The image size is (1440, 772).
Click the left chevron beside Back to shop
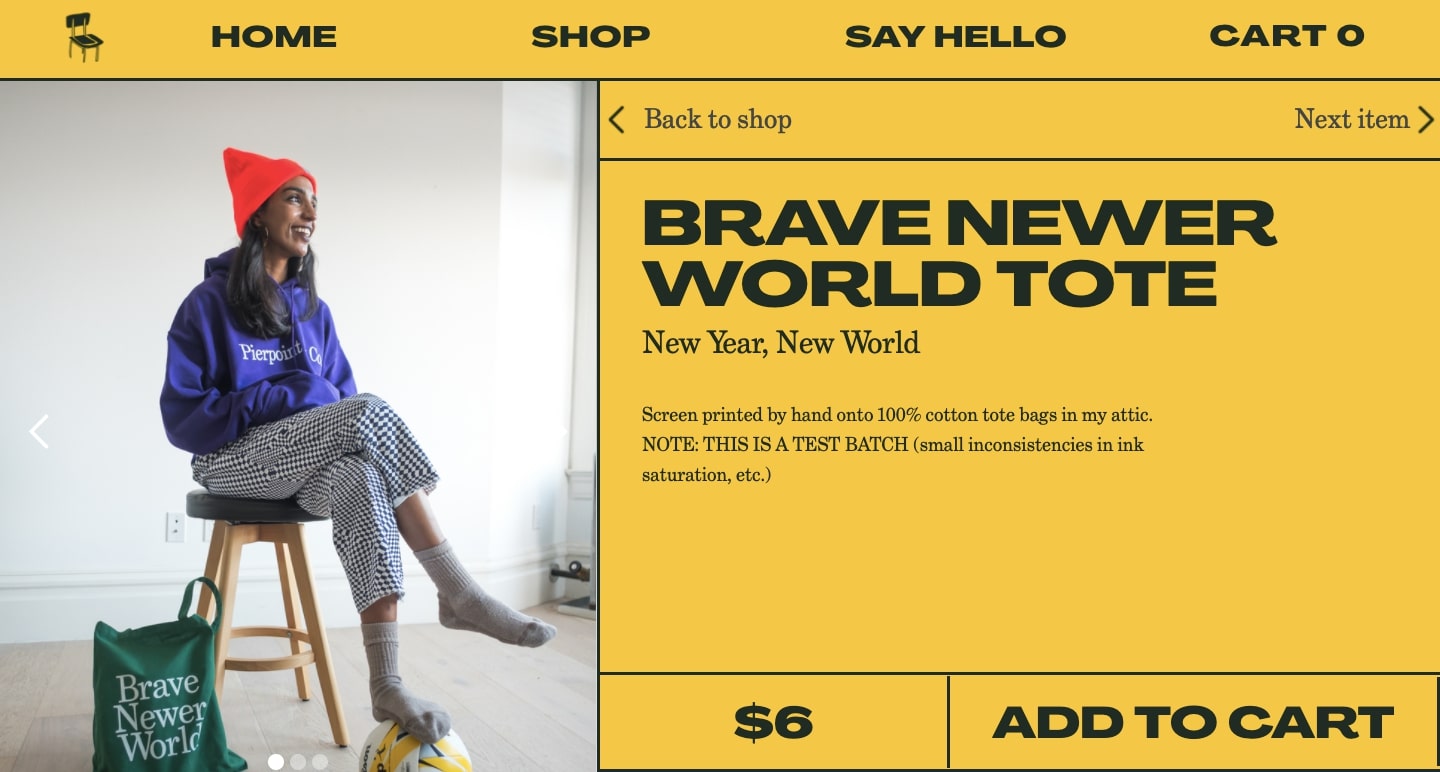[617, 120]
